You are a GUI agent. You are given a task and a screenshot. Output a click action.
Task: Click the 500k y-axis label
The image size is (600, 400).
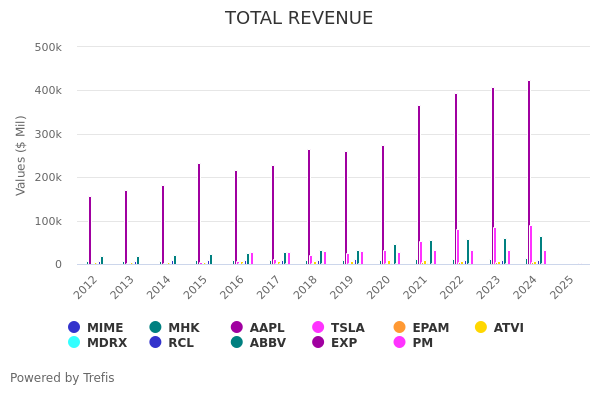pos(48,47)
